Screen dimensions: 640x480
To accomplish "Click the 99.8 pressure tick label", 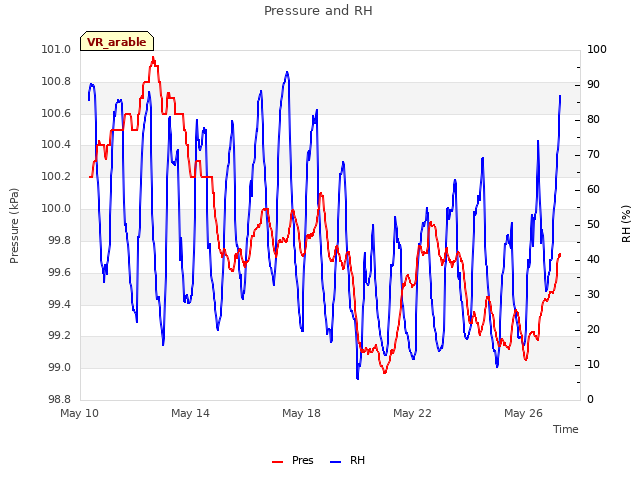I will (60, 240).
